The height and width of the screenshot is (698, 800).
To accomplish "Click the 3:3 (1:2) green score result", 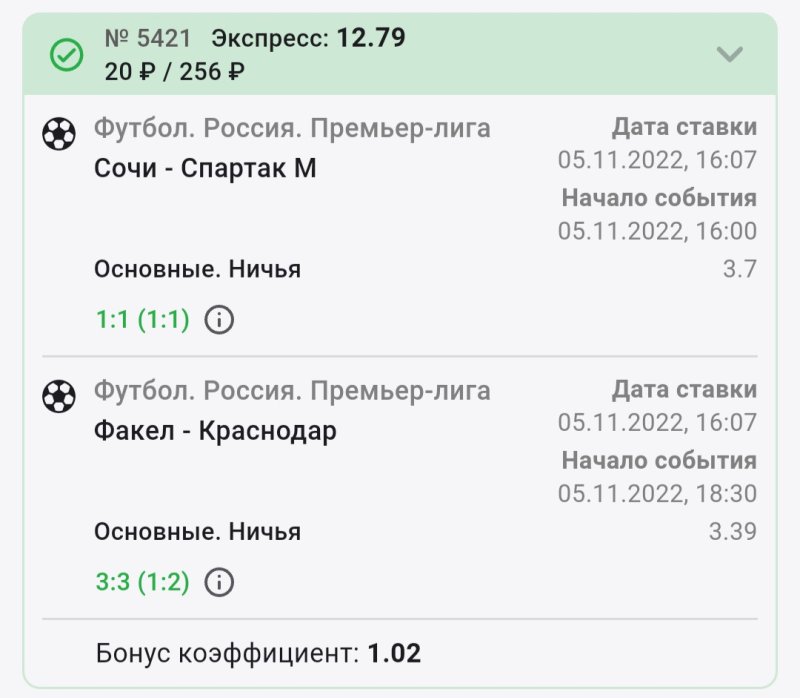I will [x=142, y=582].
